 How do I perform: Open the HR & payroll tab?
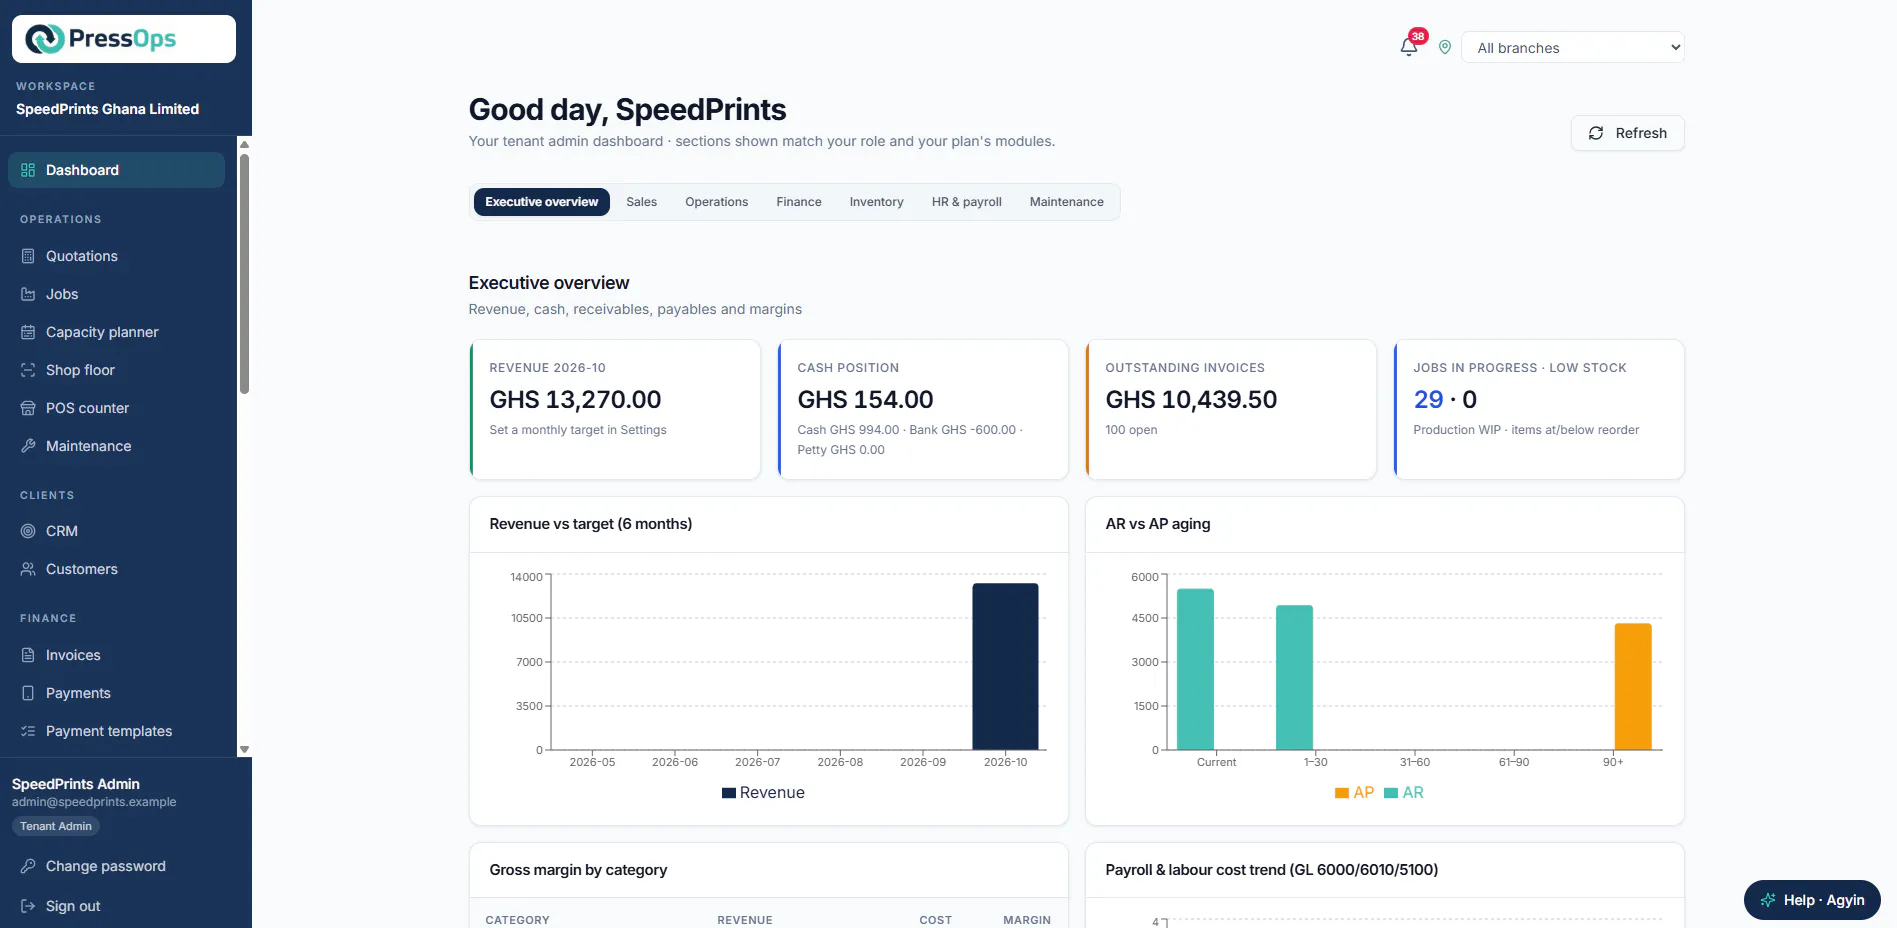(x=967, y=202)
